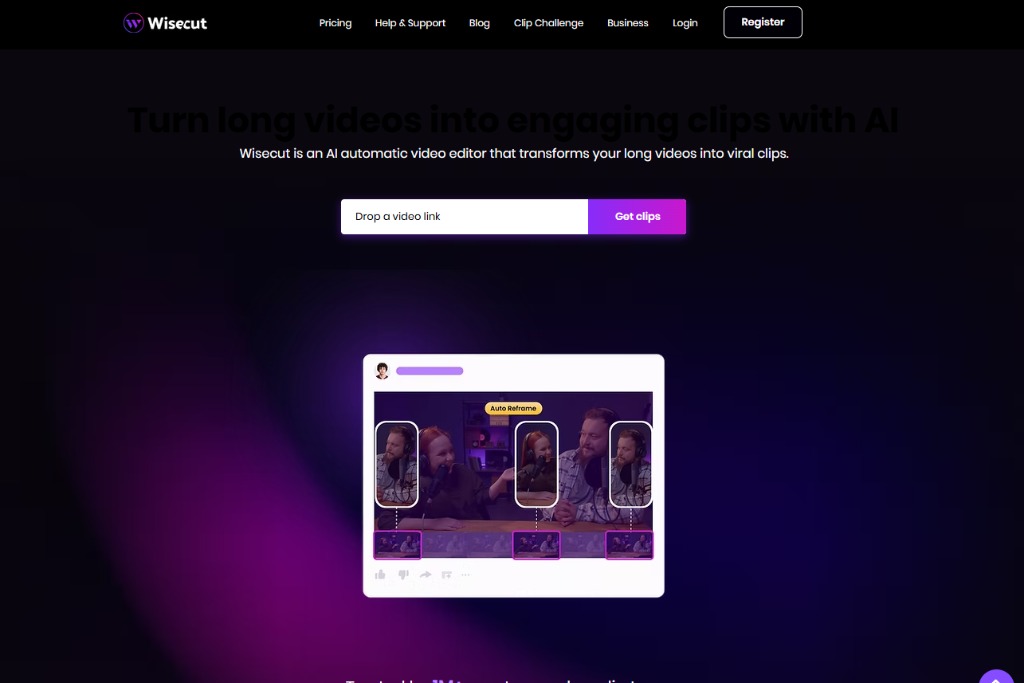
Task: Click the three-dot more options icon
Action: coord(466,575)
